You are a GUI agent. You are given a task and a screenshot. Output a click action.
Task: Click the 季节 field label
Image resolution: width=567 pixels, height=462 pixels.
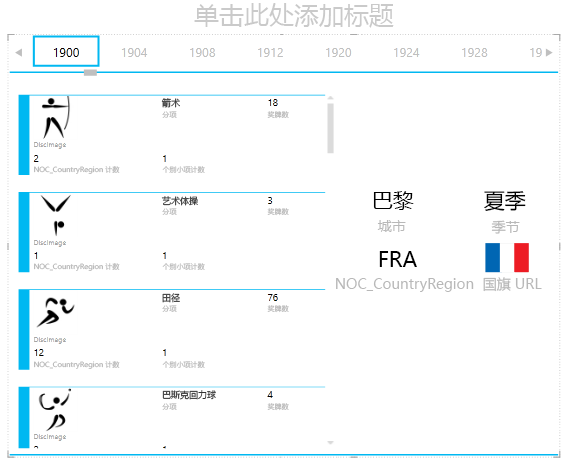[505, 227]
